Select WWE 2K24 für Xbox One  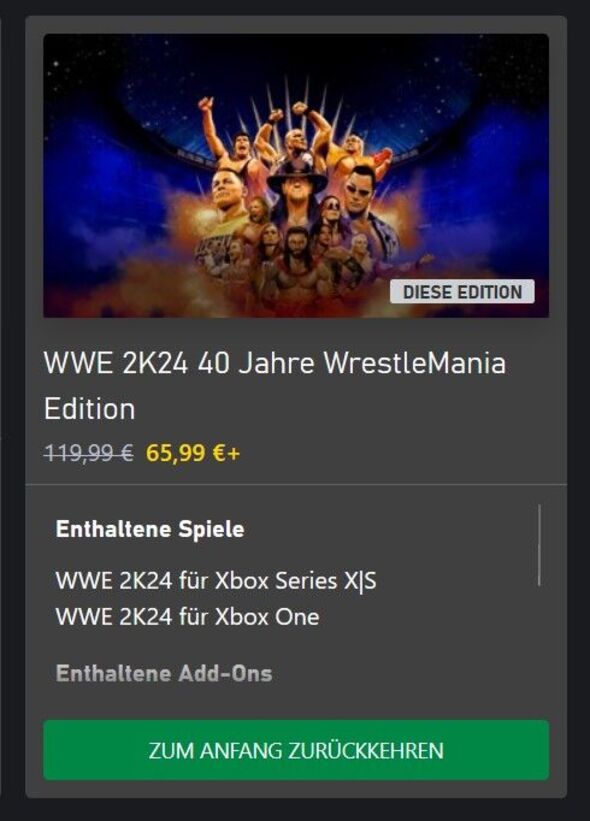point(187,617)
